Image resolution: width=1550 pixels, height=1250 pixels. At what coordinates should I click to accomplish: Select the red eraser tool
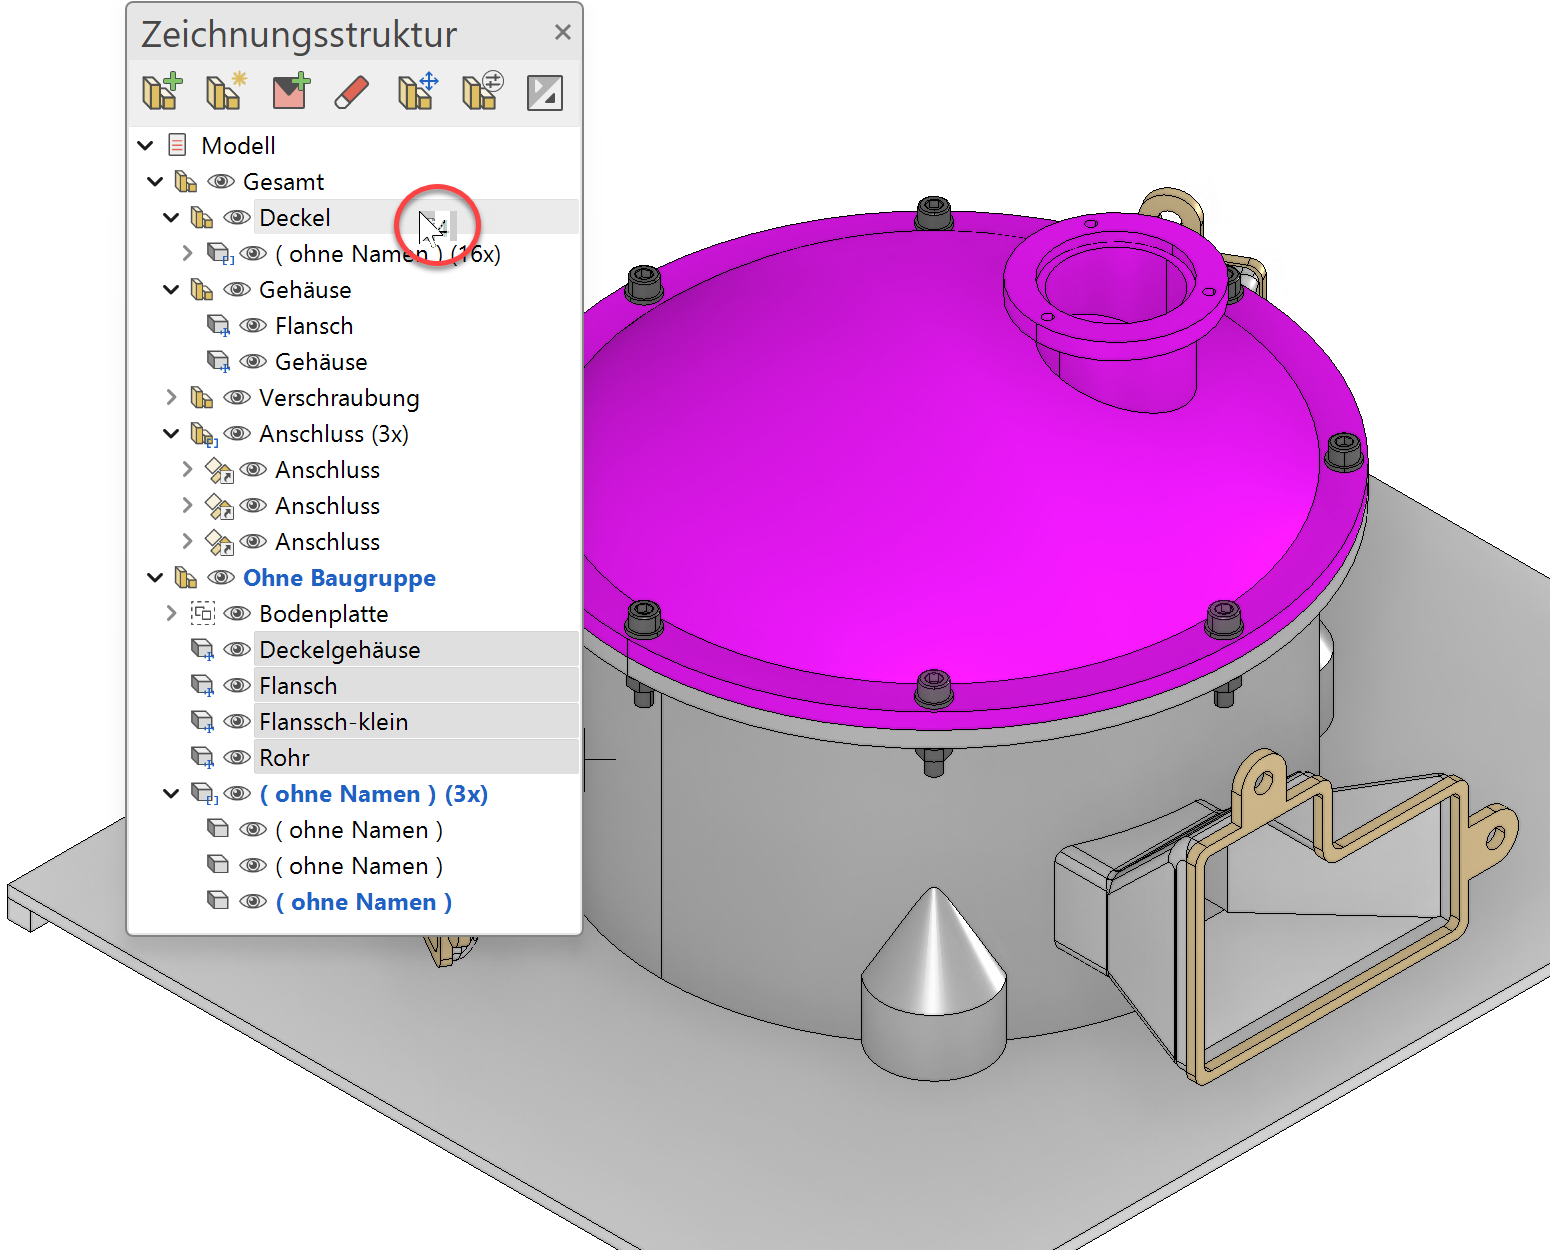(351, 92)
